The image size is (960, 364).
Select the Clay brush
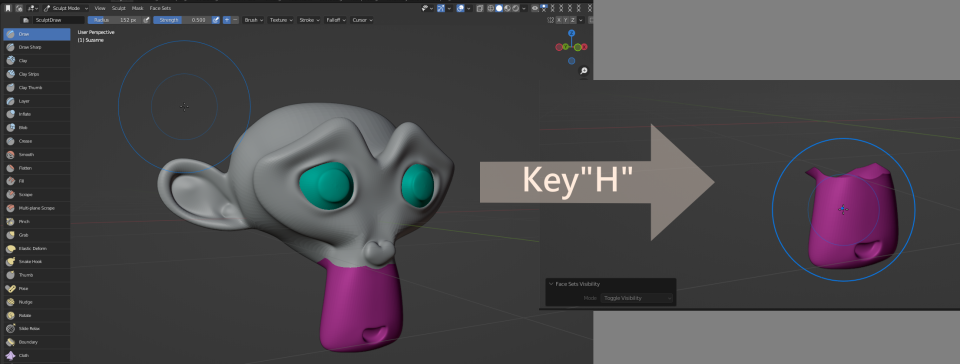tap(36, 61)
